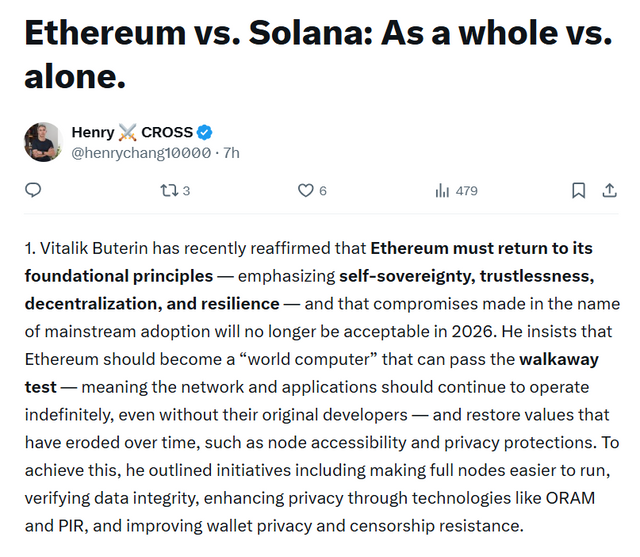The height and width of the screenshot is (557, 640).
Task: Open Henry's profile picture avatar
Action: tap(43, 142)
